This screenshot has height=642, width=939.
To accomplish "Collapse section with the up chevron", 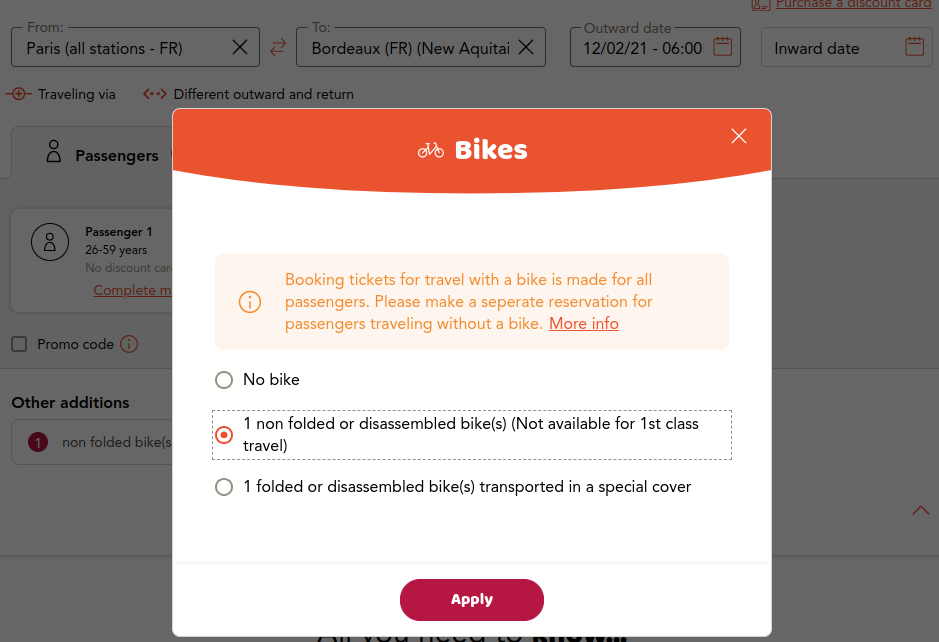I will pyautogui.click(x=920, y=510).
